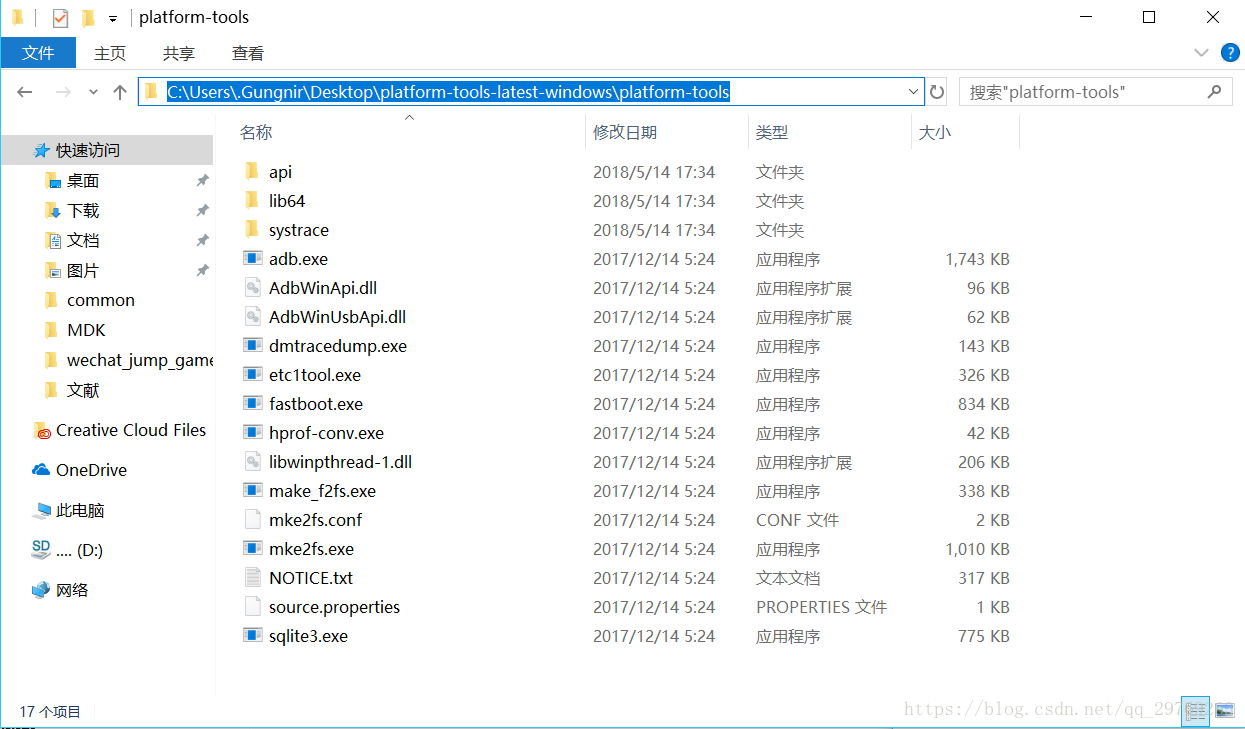Open the systrace folder
This screenshot has width=1245, height=729.
tap(299, 229)
